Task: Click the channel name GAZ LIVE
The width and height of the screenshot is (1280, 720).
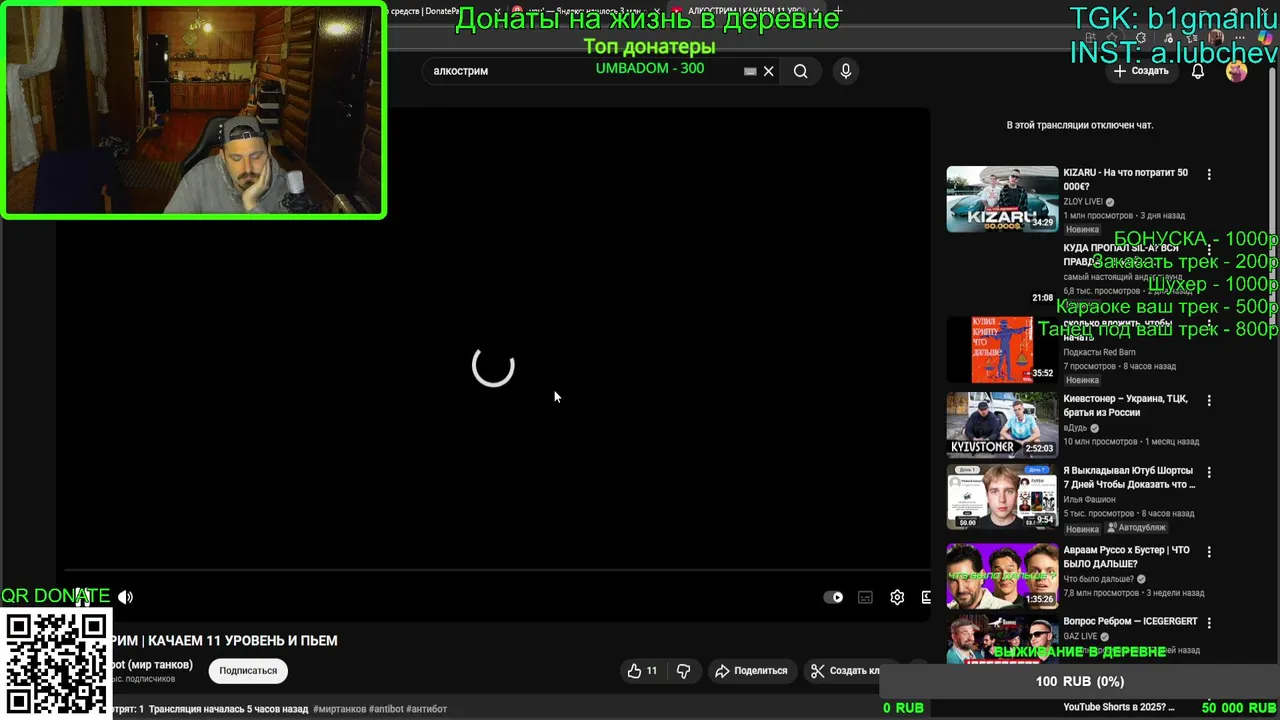Action: coord(1080,636)
